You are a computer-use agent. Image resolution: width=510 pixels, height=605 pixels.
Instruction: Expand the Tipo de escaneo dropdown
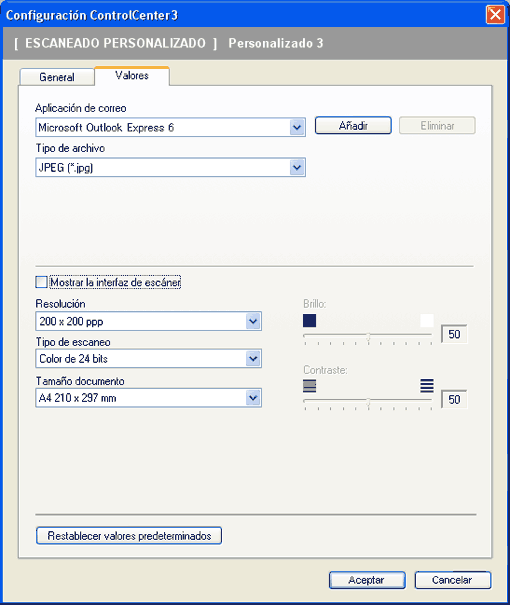(x=253, y=358)
